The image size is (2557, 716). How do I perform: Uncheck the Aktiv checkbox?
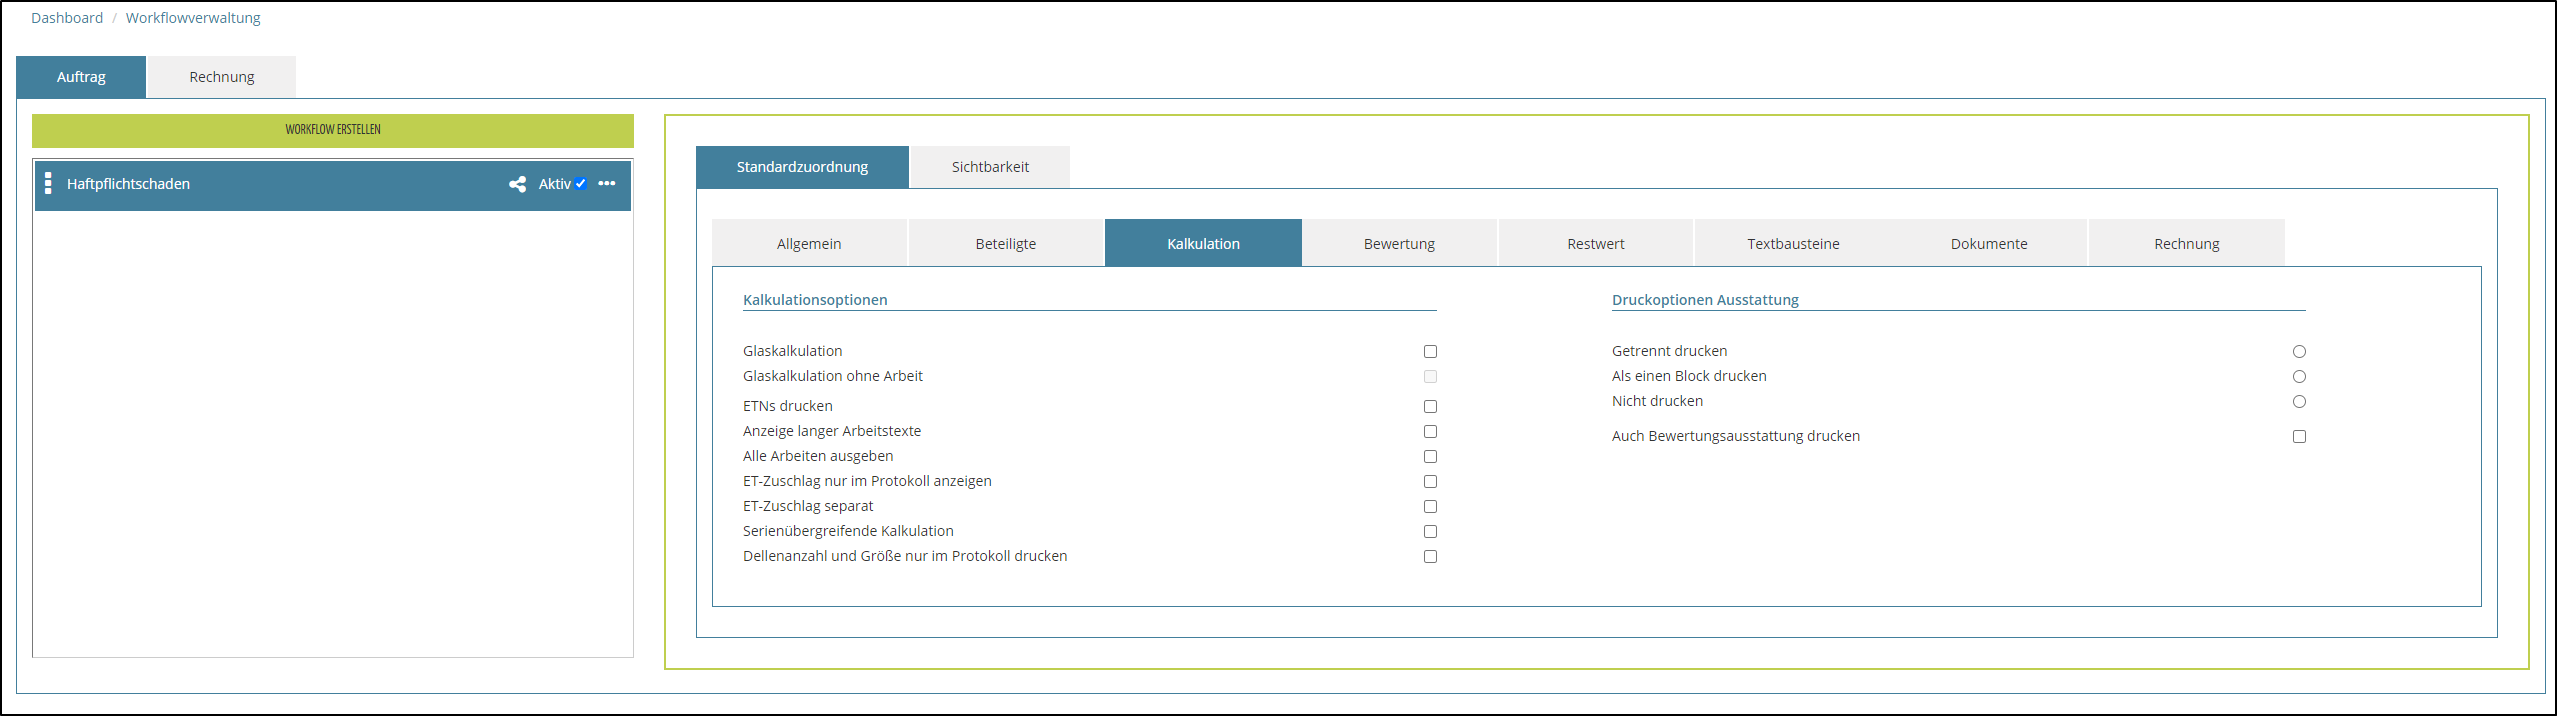click(x=581, y=184)
